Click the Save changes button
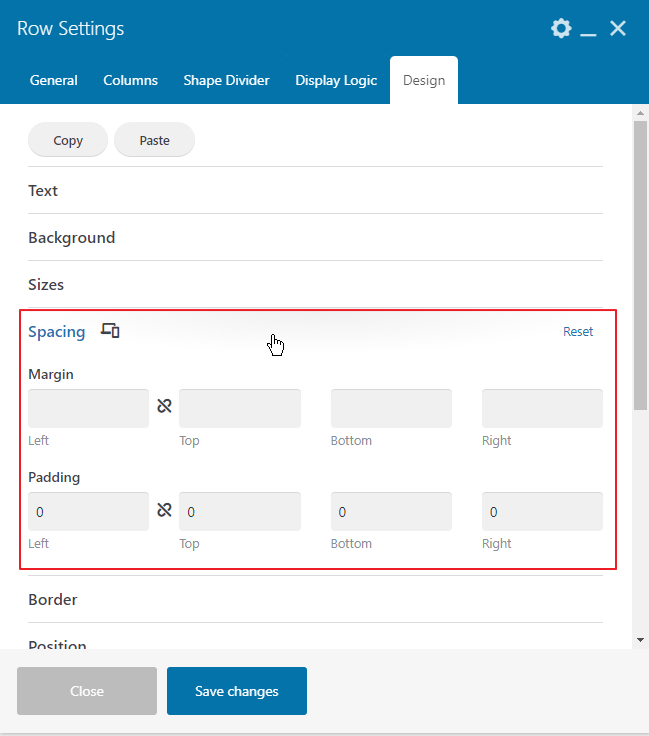This screenshot has height=736, width=649. tap(237, 691)
